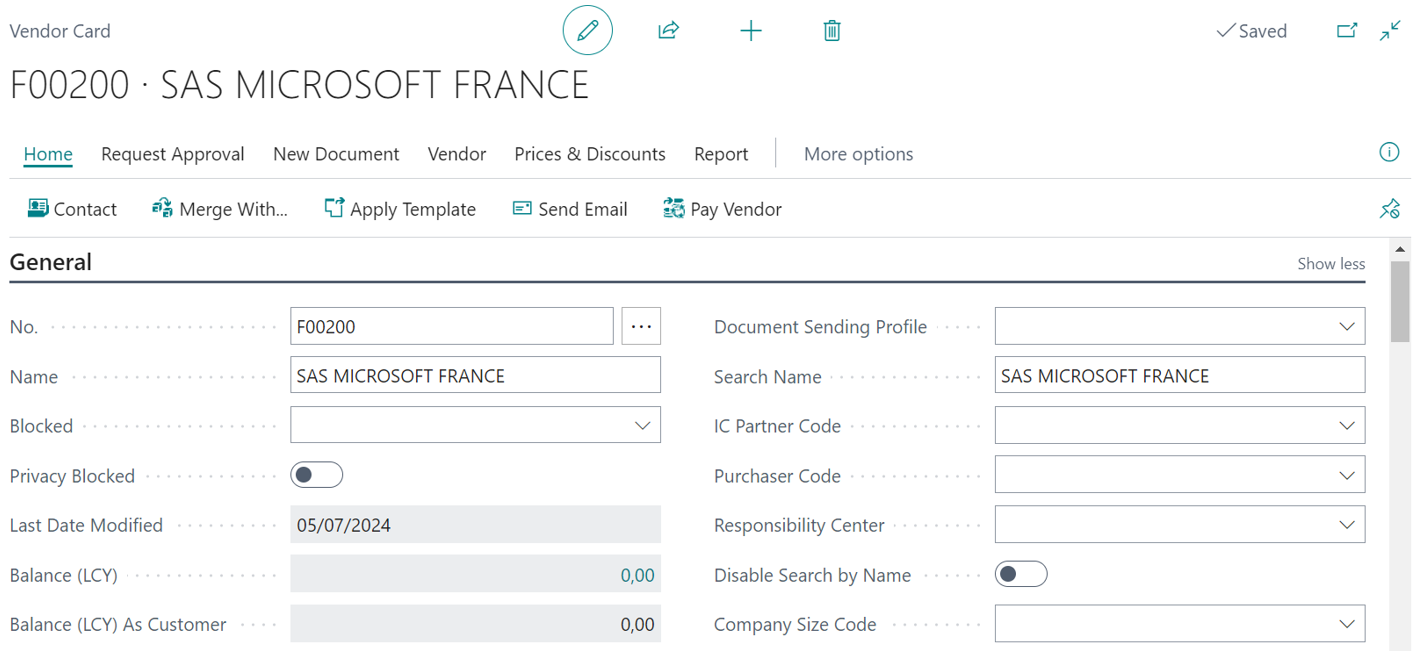This screenshot has height=651, width=1417.
Task: Create new vendor with plus icon
Action: coord(750,31)
